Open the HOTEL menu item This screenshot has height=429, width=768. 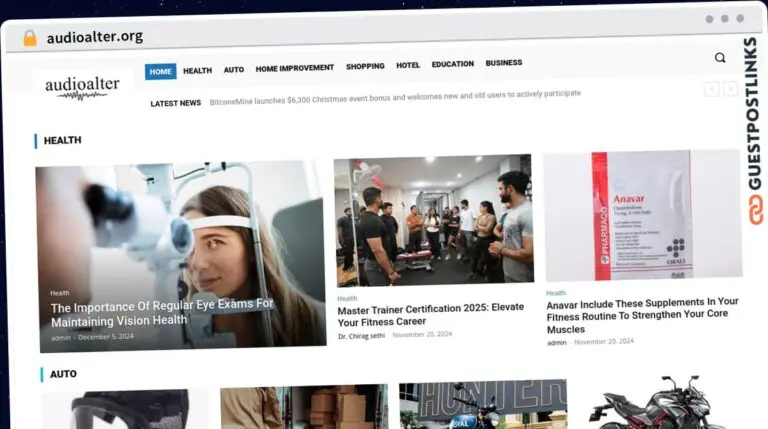pyautogui.click(x=408, y=65)
